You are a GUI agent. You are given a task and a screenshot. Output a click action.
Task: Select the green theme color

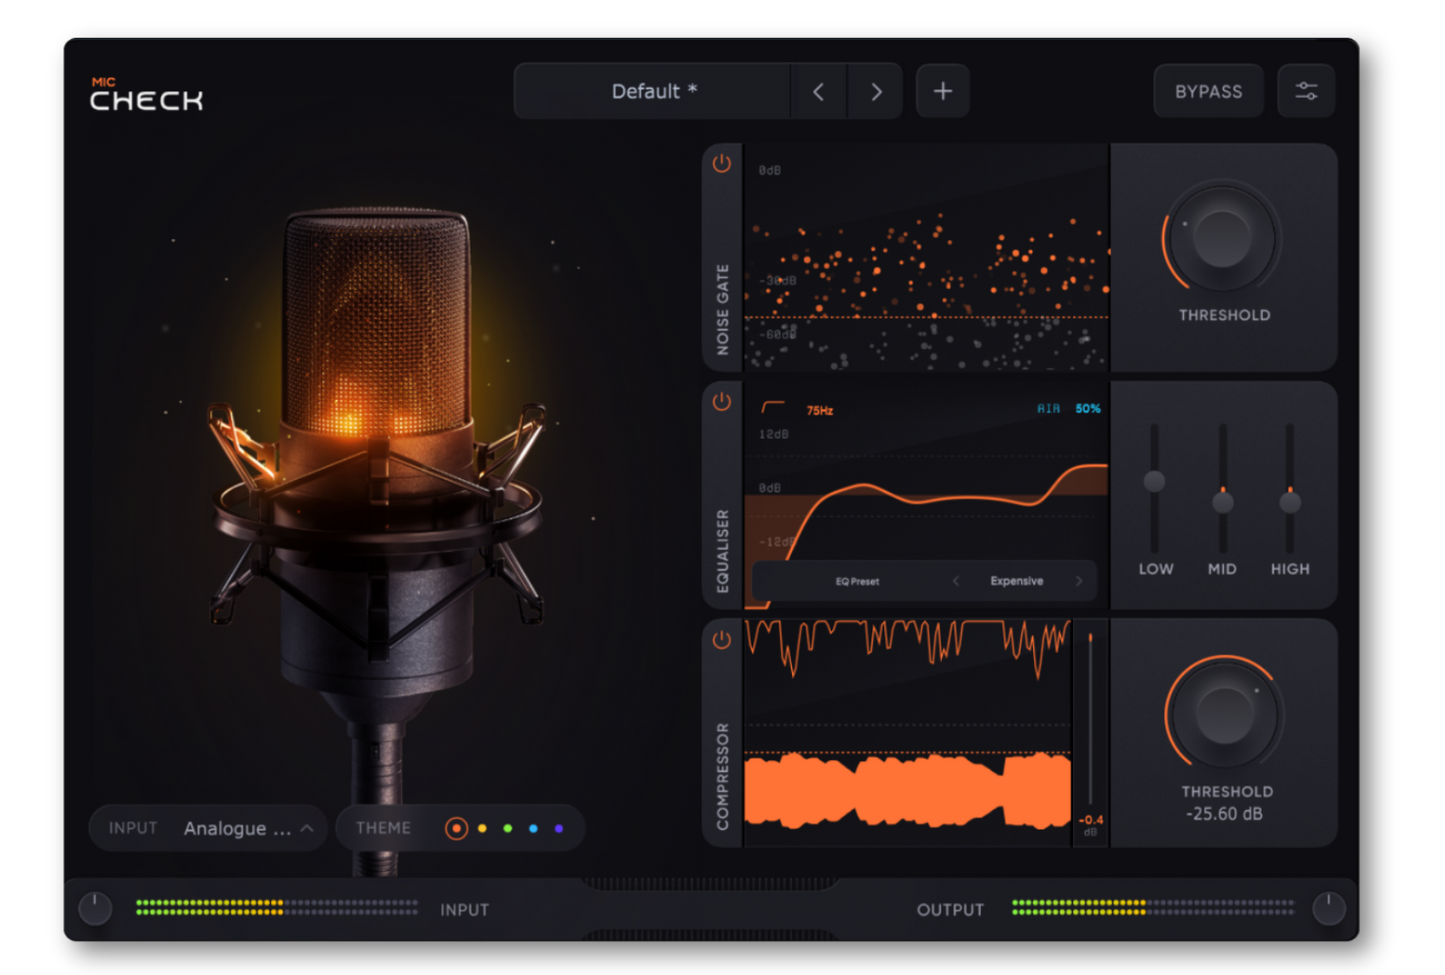pos(508,828)
